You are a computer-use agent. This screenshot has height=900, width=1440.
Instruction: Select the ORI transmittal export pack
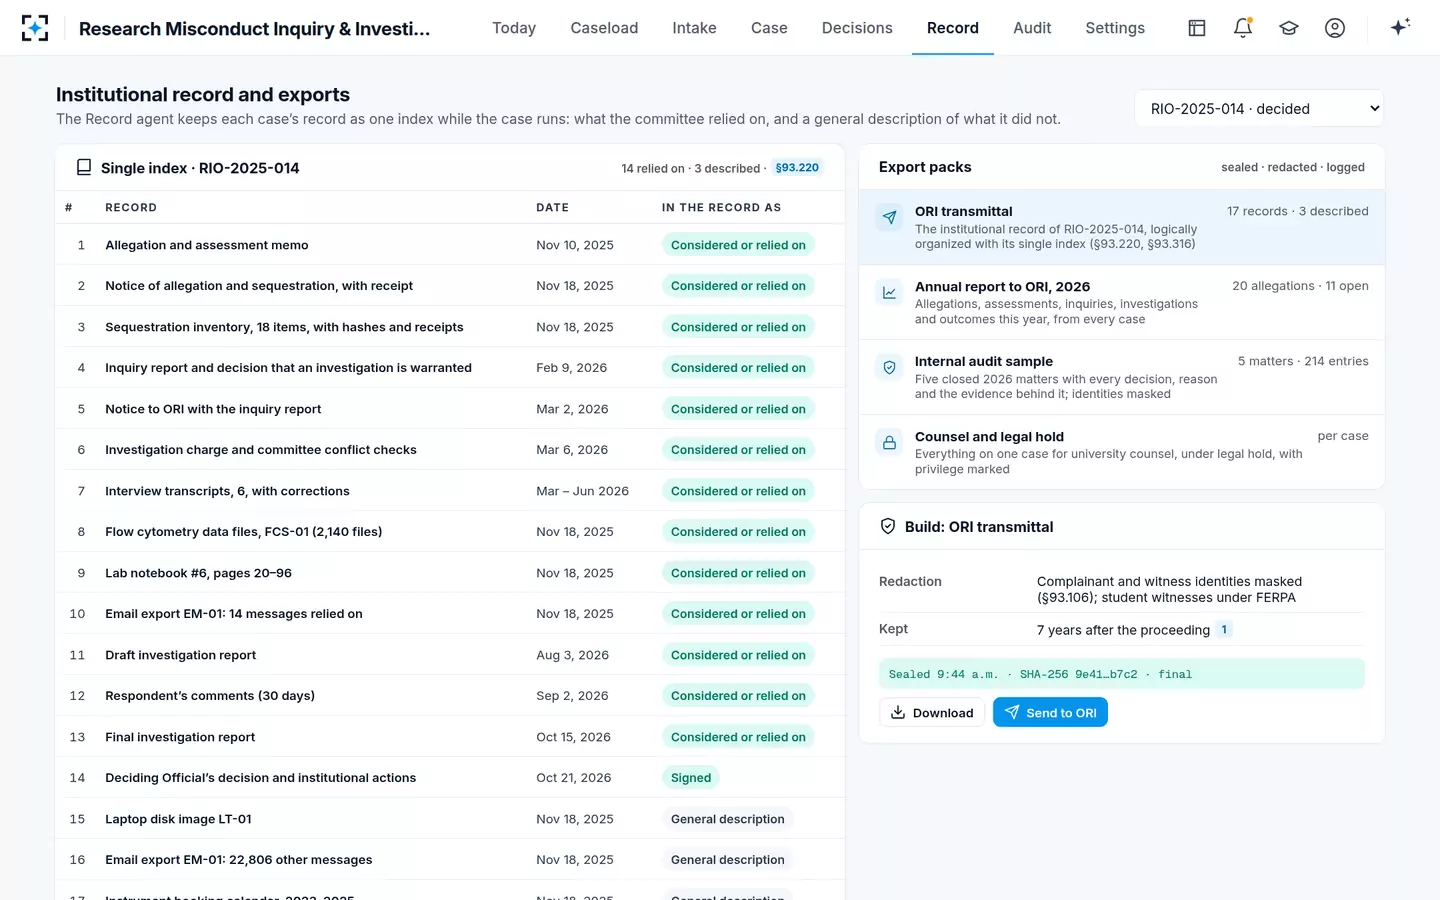pos(1122,227)
